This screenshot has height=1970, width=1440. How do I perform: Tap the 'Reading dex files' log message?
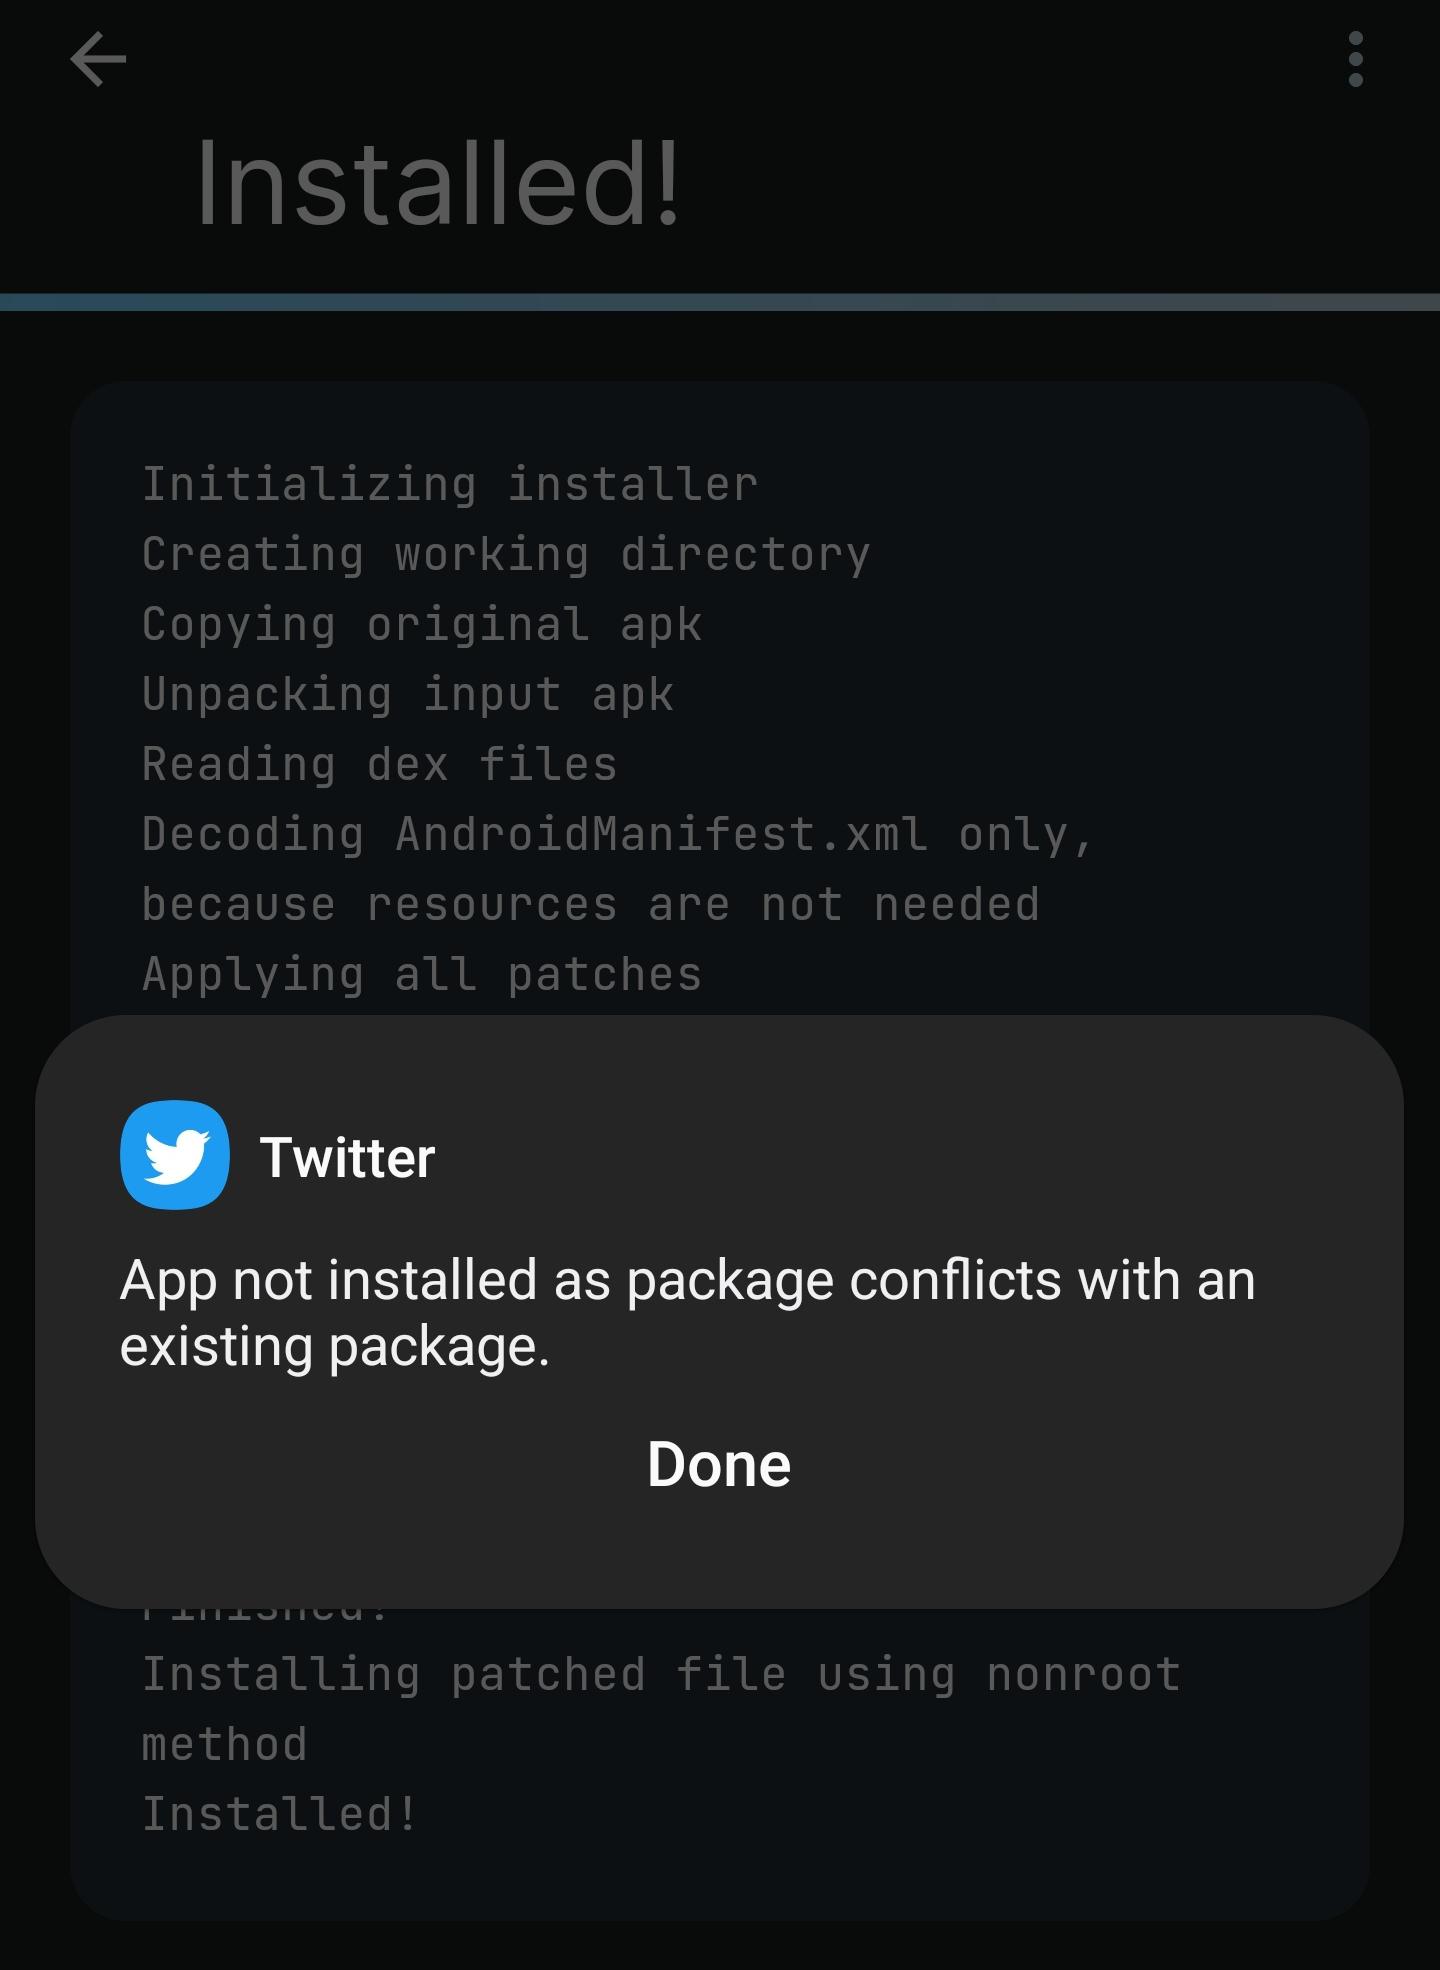[x=380, y=764]
